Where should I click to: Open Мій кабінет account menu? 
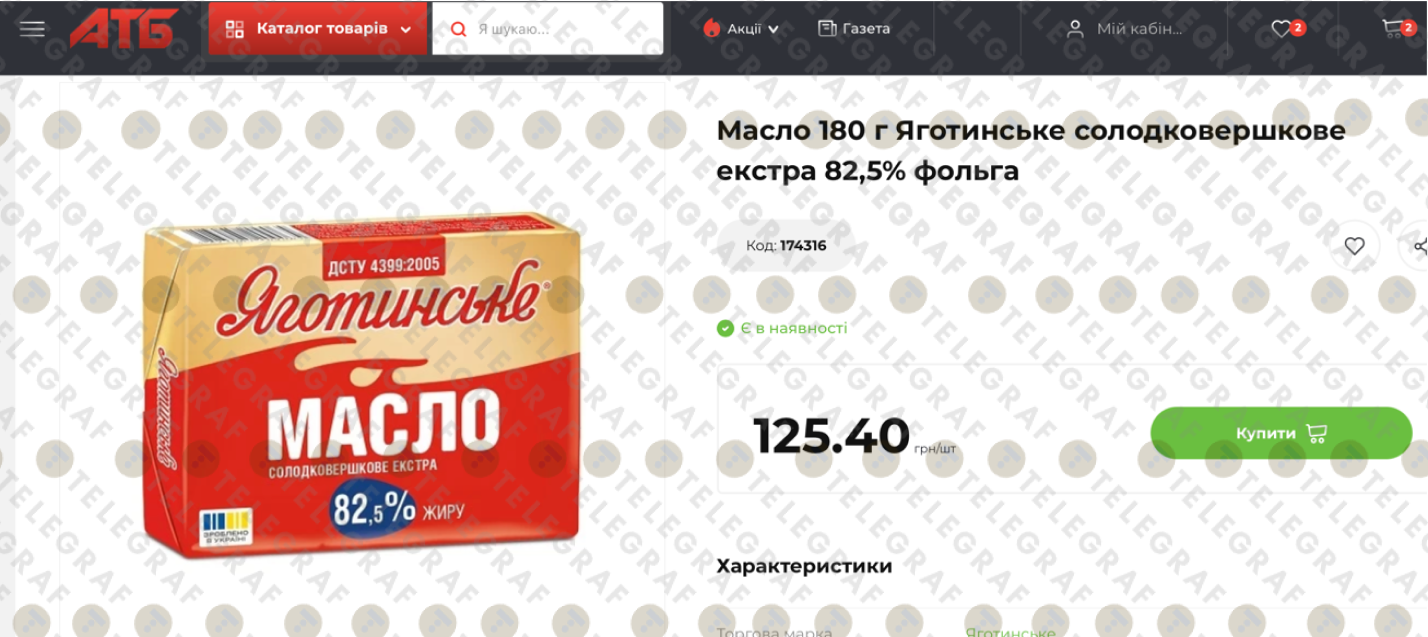[1124, 29]
